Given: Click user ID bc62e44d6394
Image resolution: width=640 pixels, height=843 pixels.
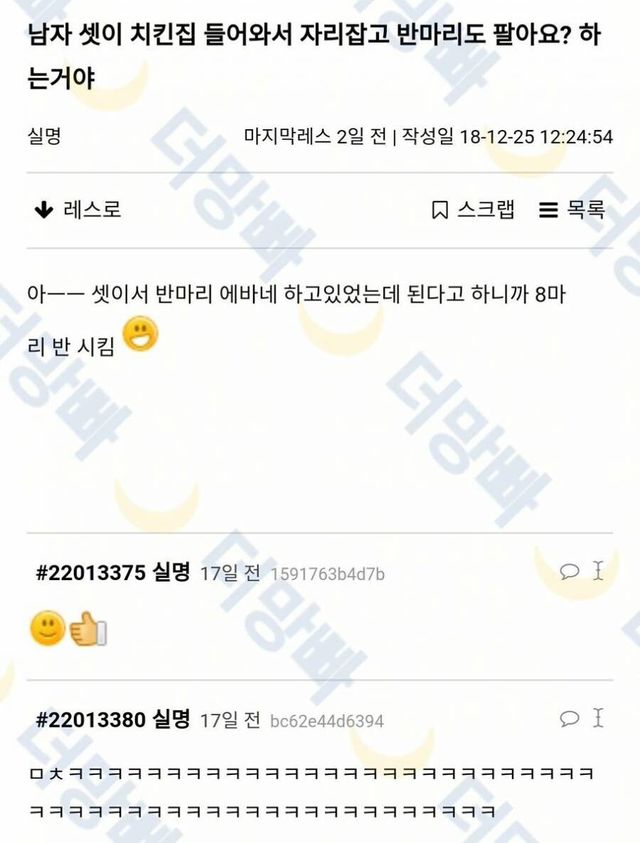Looking at the screenshot, I should click(x=327, y=721).
